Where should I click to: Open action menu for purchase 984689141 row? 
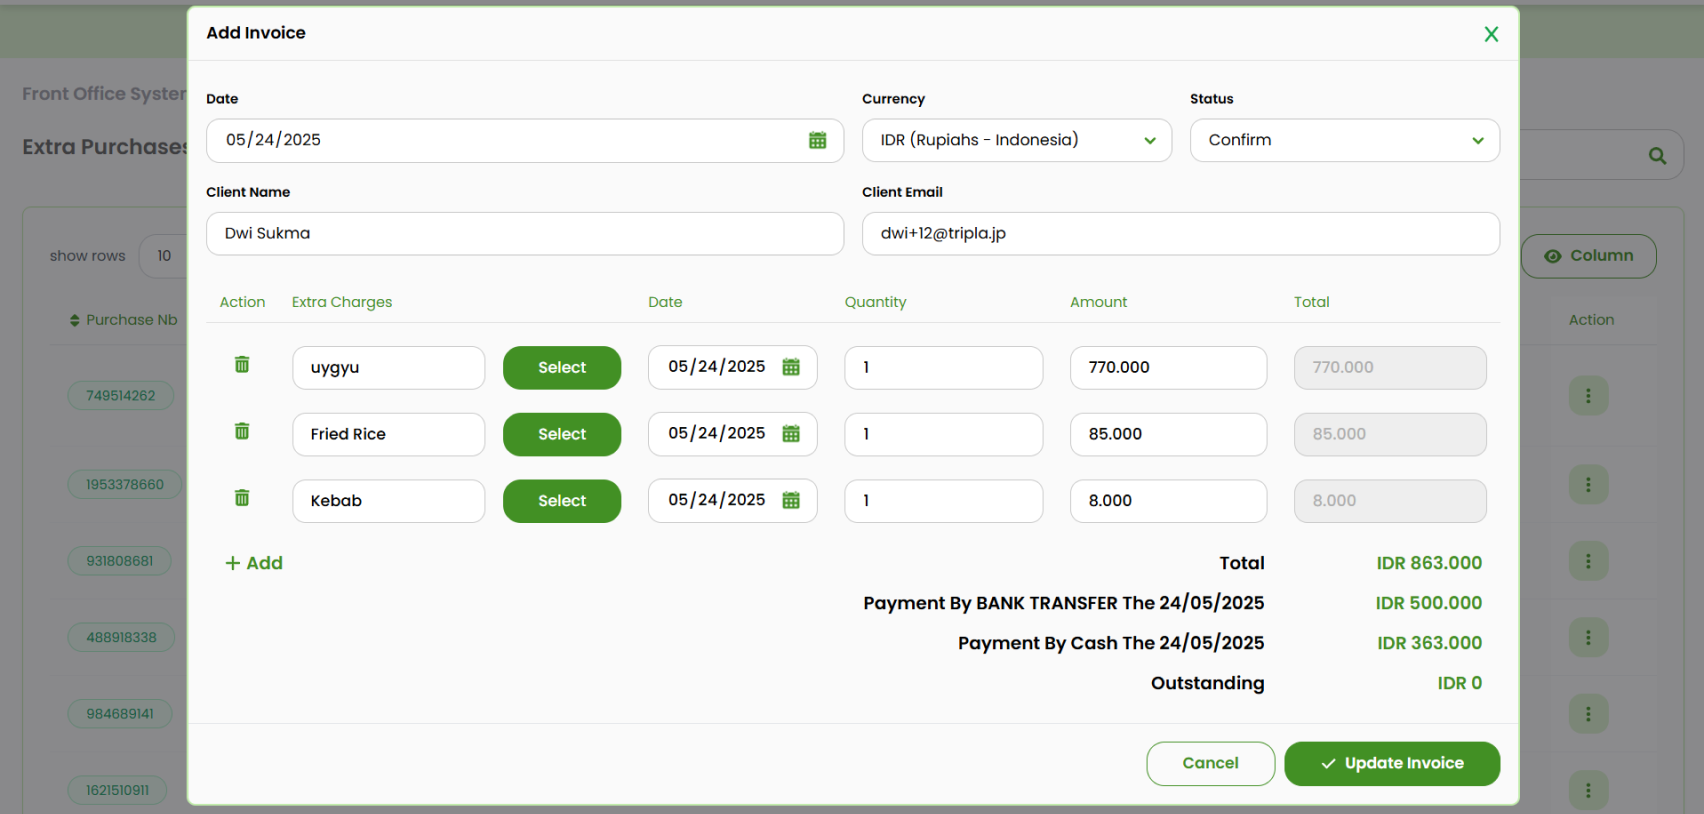click(x=1588, y=714)
